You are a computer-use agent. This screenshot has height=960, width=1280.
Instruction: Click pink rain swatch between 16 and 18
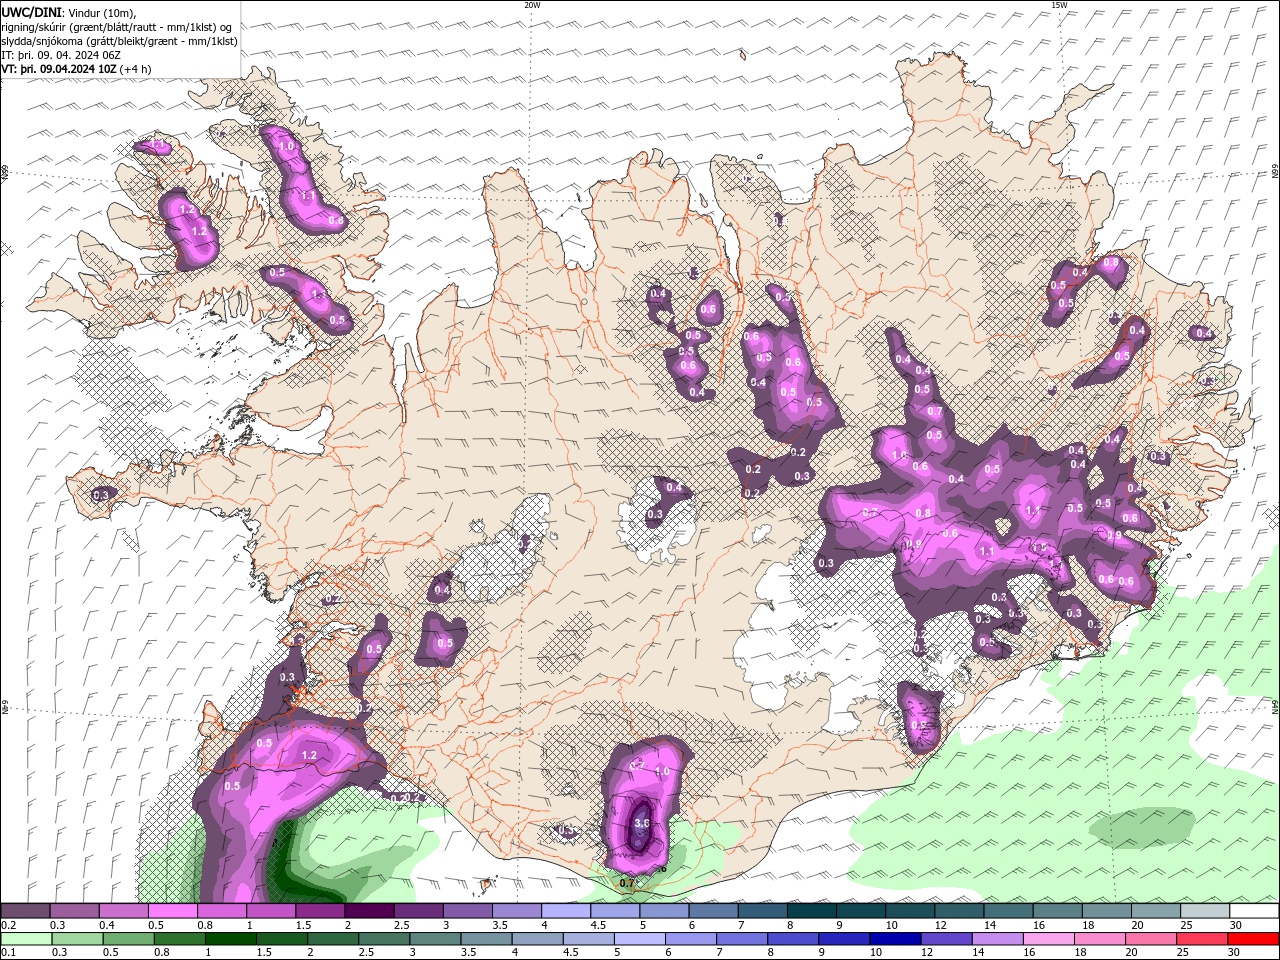[1050, 939]
